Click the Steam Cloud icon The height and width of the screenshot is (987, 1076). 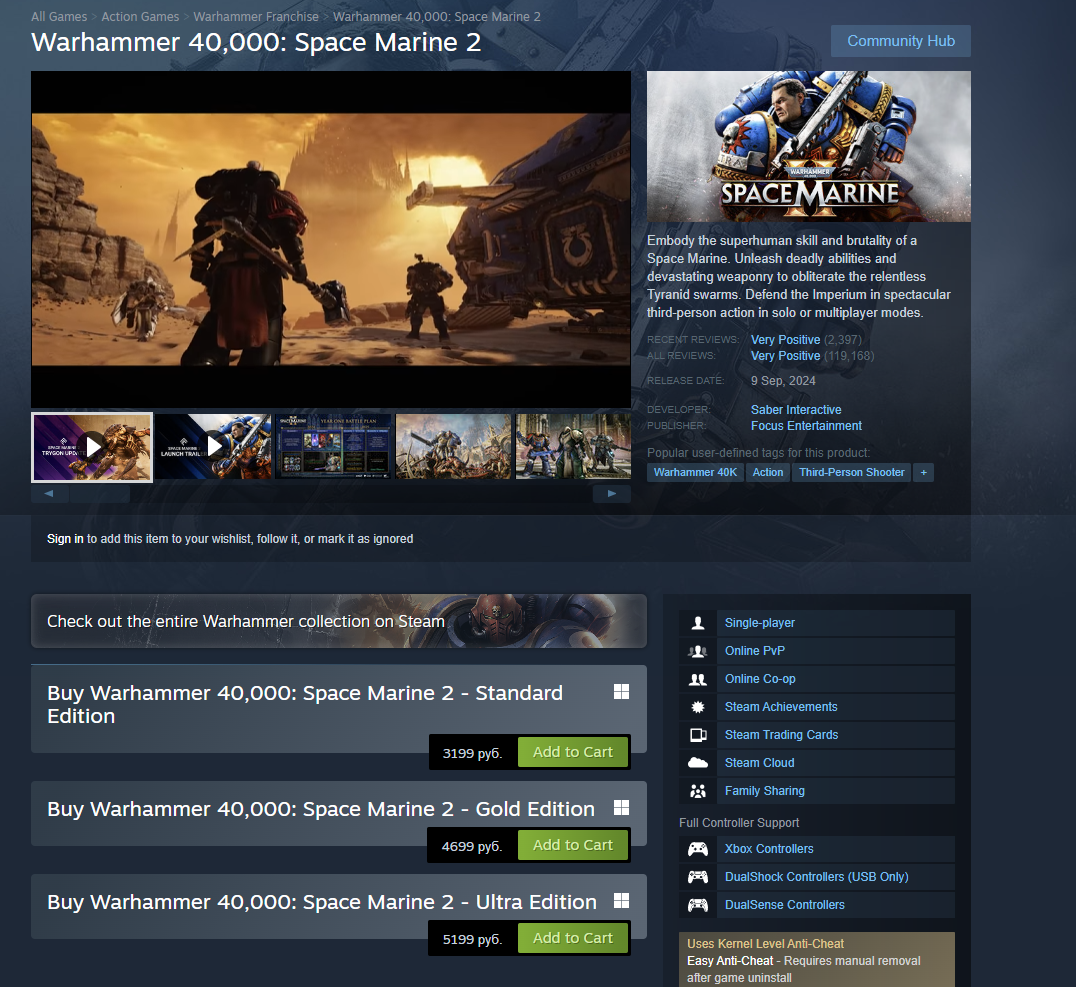click(698, 763)
